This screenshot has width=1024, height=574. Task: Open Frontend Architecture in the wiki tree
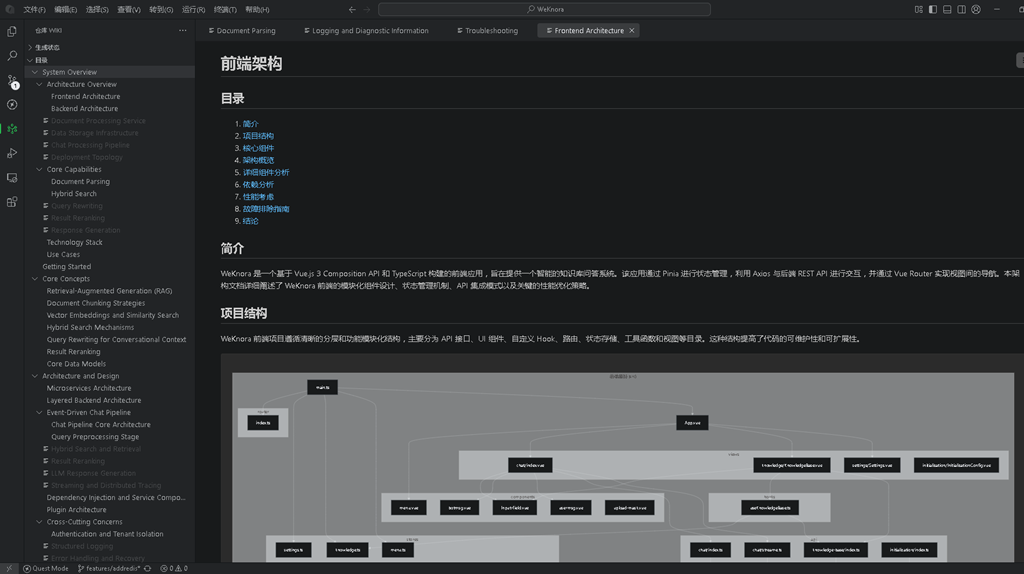pos(86,97)
